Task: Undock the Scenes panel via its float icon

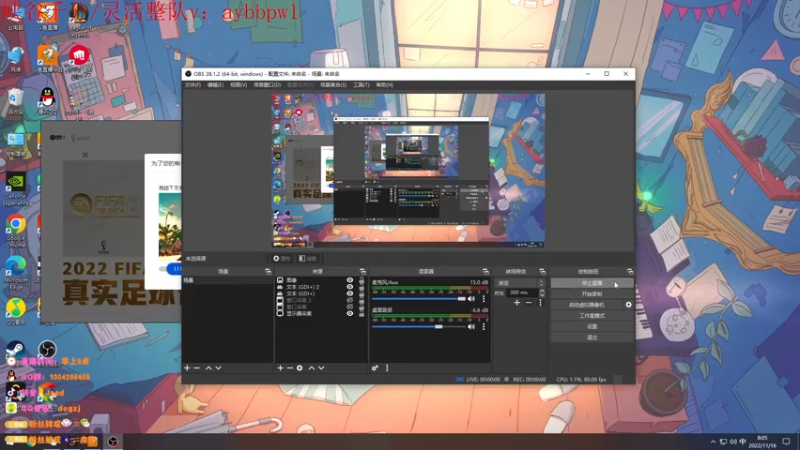Action: 268,271
